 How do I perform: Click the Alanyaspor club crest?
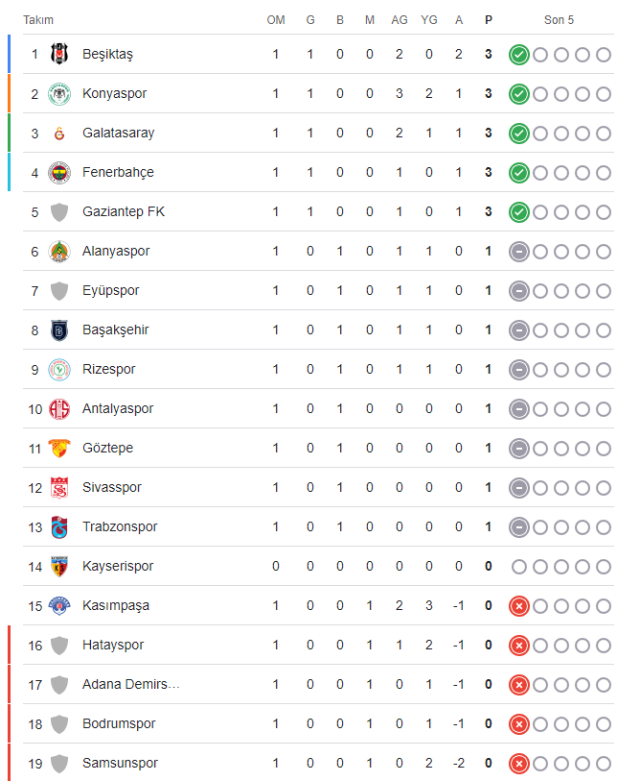(60, 251)
